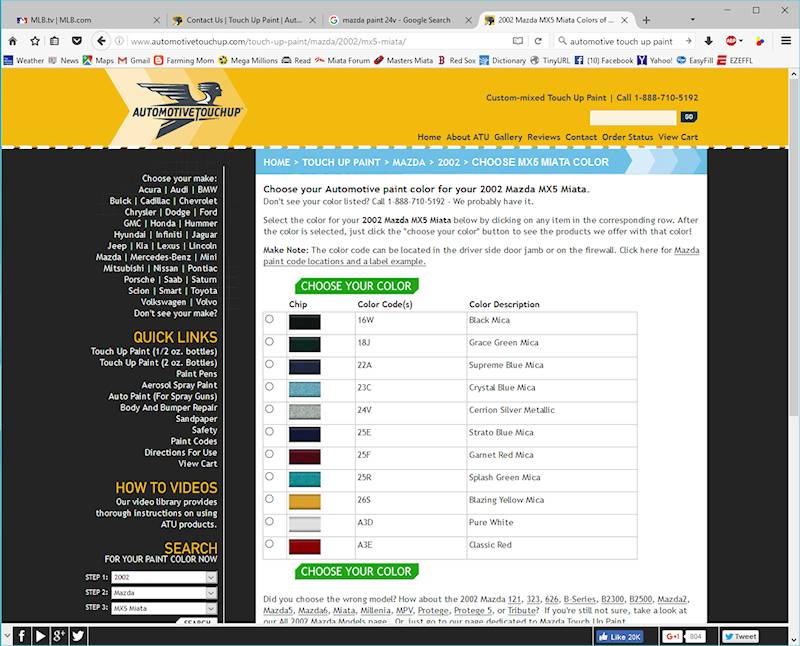Screen dimensions: 800x646
Task: Select the 16W Black Mica radio button
Action: click(x=269, y=319)
